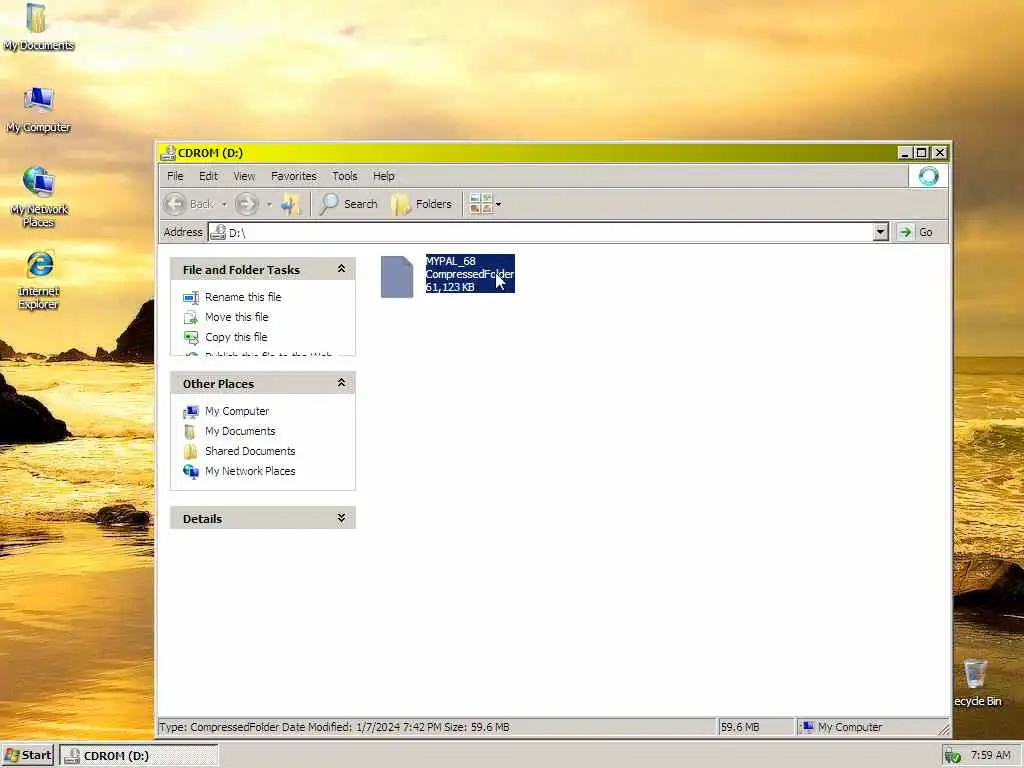Click the Forward toolbar arrow icon

246,204
